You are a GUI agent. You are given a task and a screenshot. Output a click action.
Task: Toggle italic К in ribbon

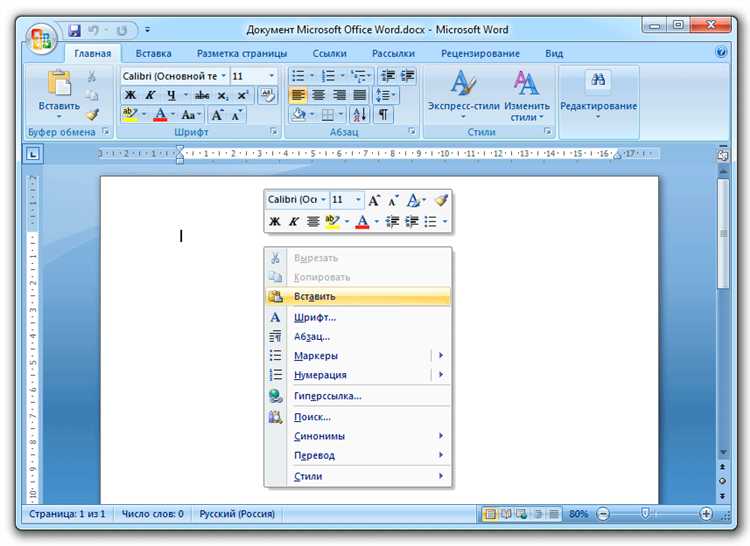tap(150, 96)
